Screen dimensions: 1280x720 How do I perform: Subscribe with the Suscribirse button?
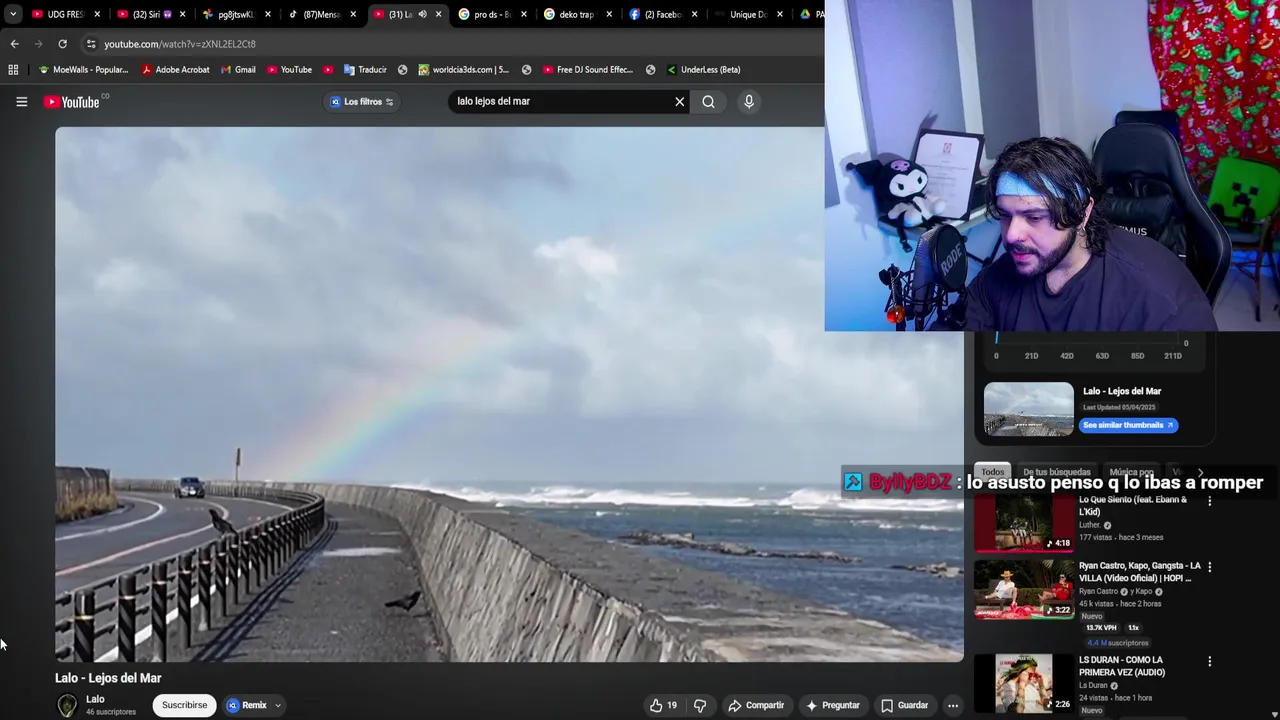[184, 705]
